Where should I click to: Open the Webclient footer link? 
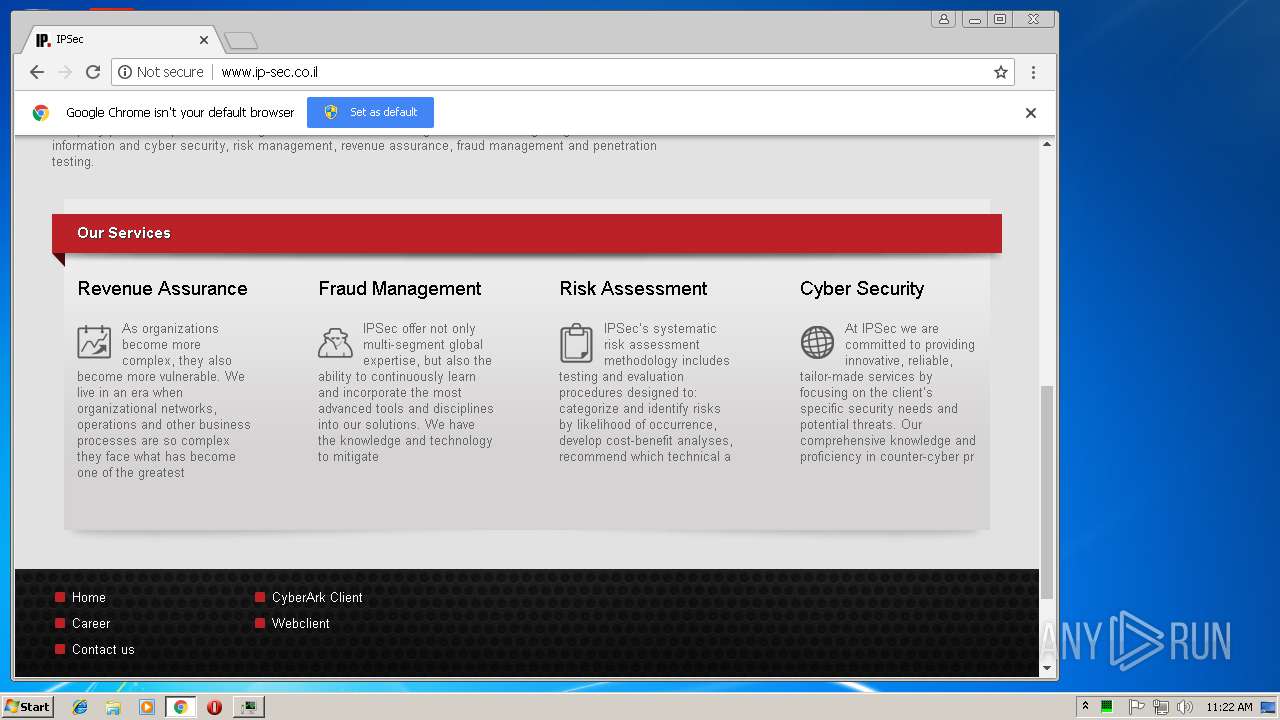pos(300,623)
